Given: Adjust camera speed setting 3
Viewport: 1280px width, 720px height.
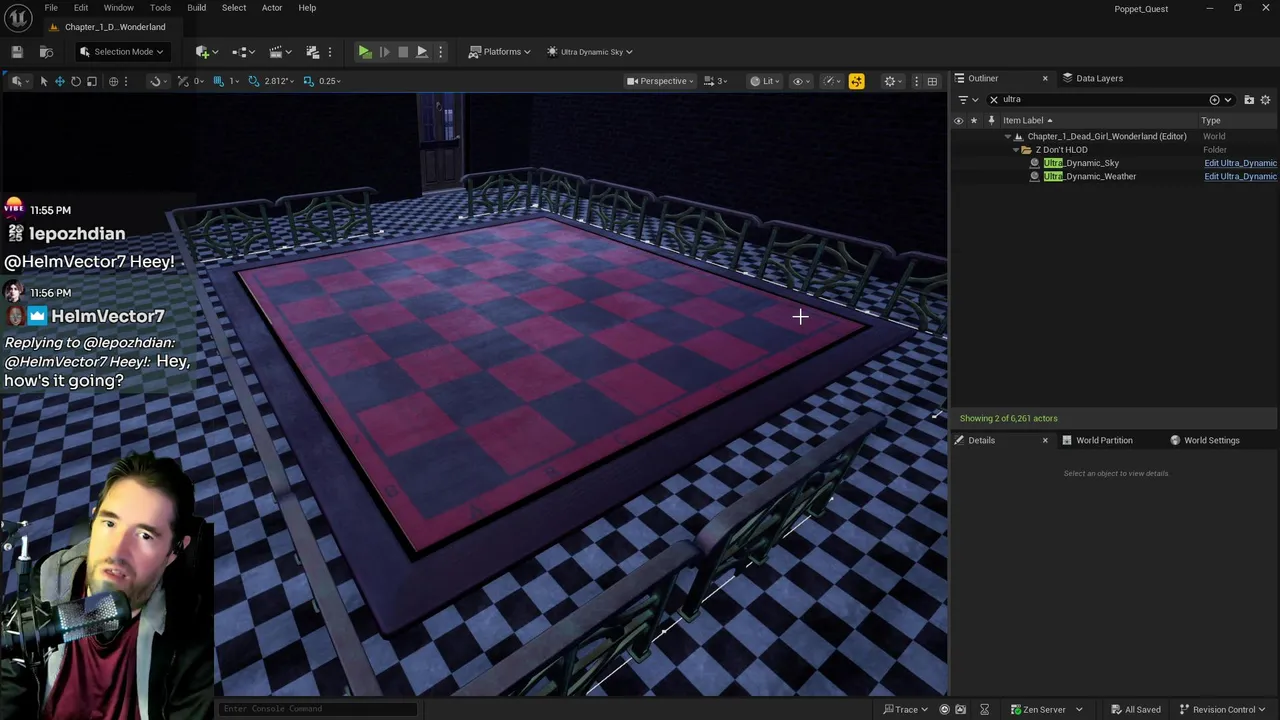Looking at the screenshot, I should [716, 81].
